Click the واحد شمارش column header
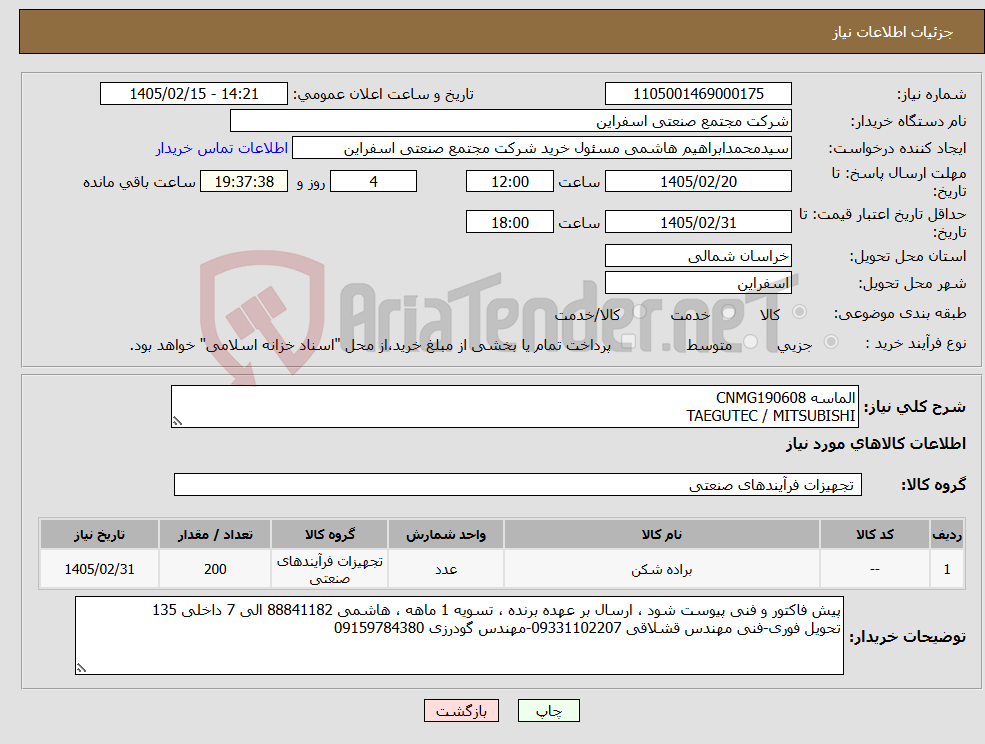 pyautogui.click(x=446, y=534)
